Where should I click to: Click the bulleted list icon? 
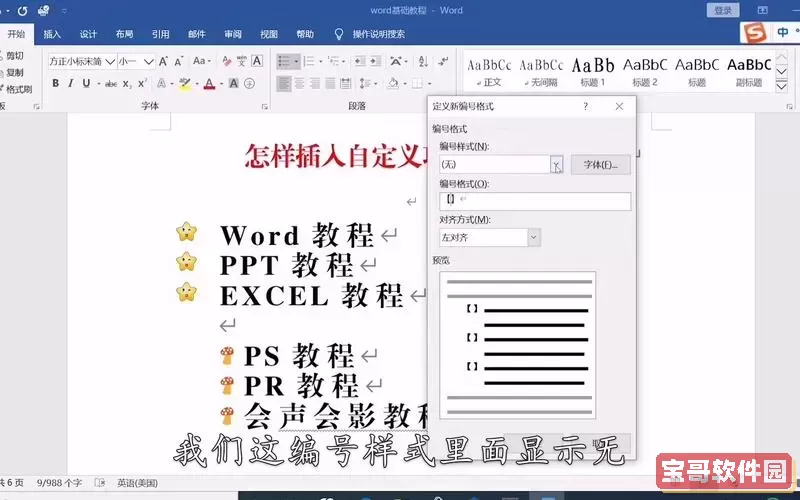pyautogui.click(x=284, y=62)
